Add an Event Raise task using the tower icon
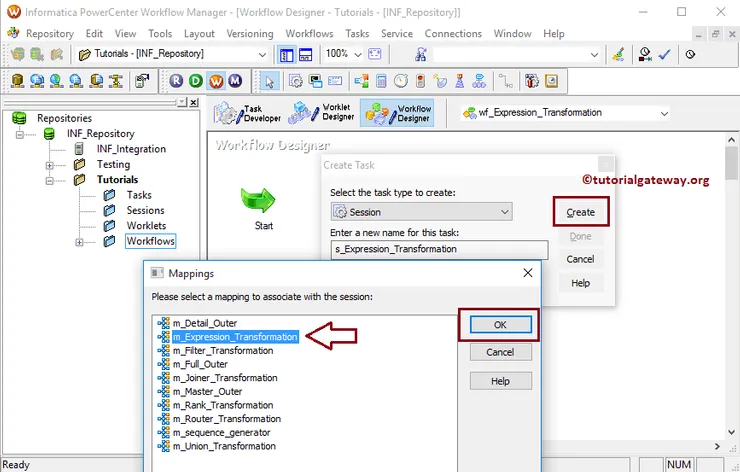Screen dimensions: 740x472 pos(460,81)
